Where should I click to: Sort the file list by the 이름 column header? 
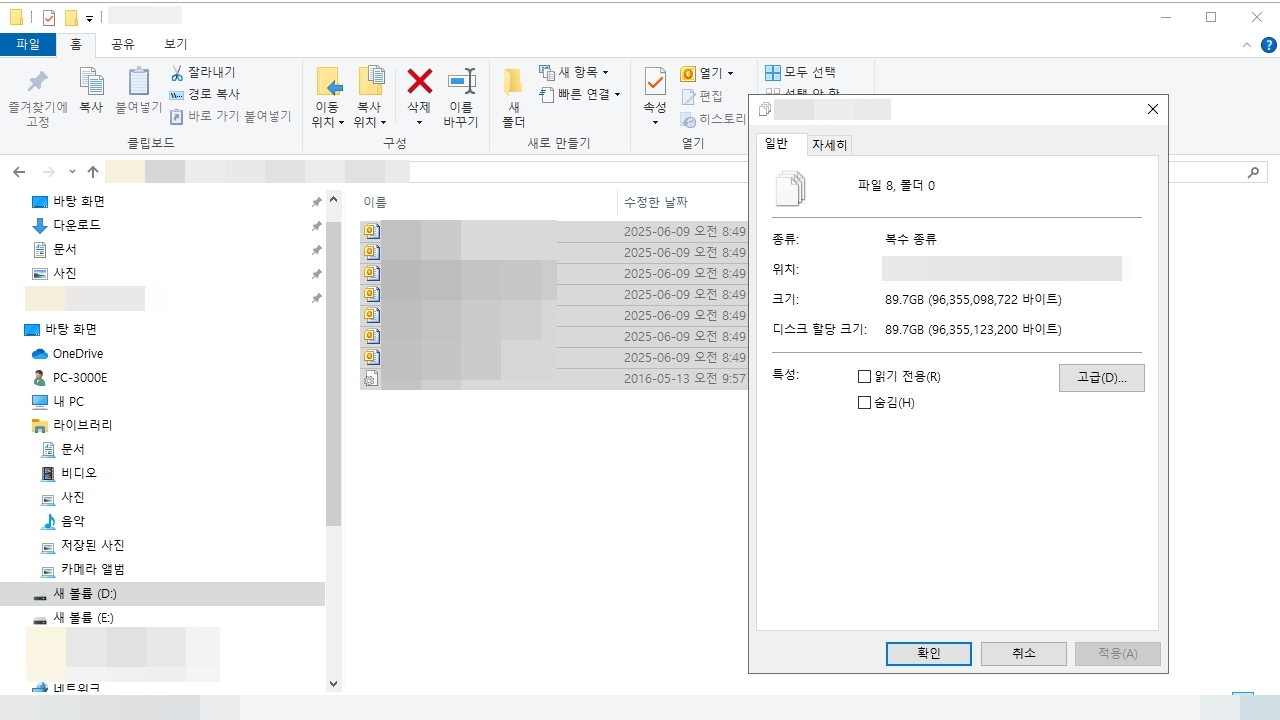coord(488,202)
